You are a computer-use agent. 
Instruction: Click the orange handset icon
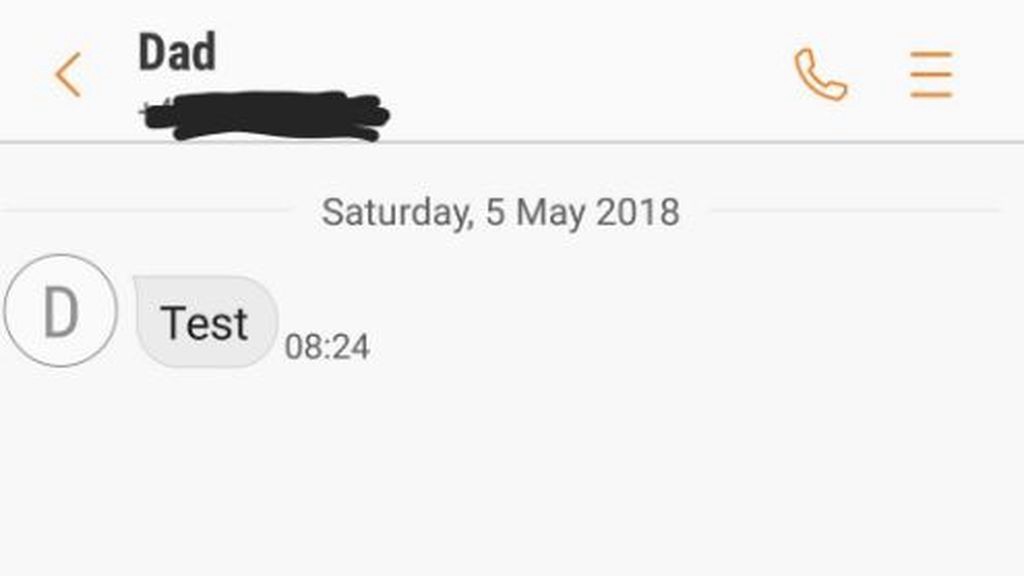coord(821,74)
